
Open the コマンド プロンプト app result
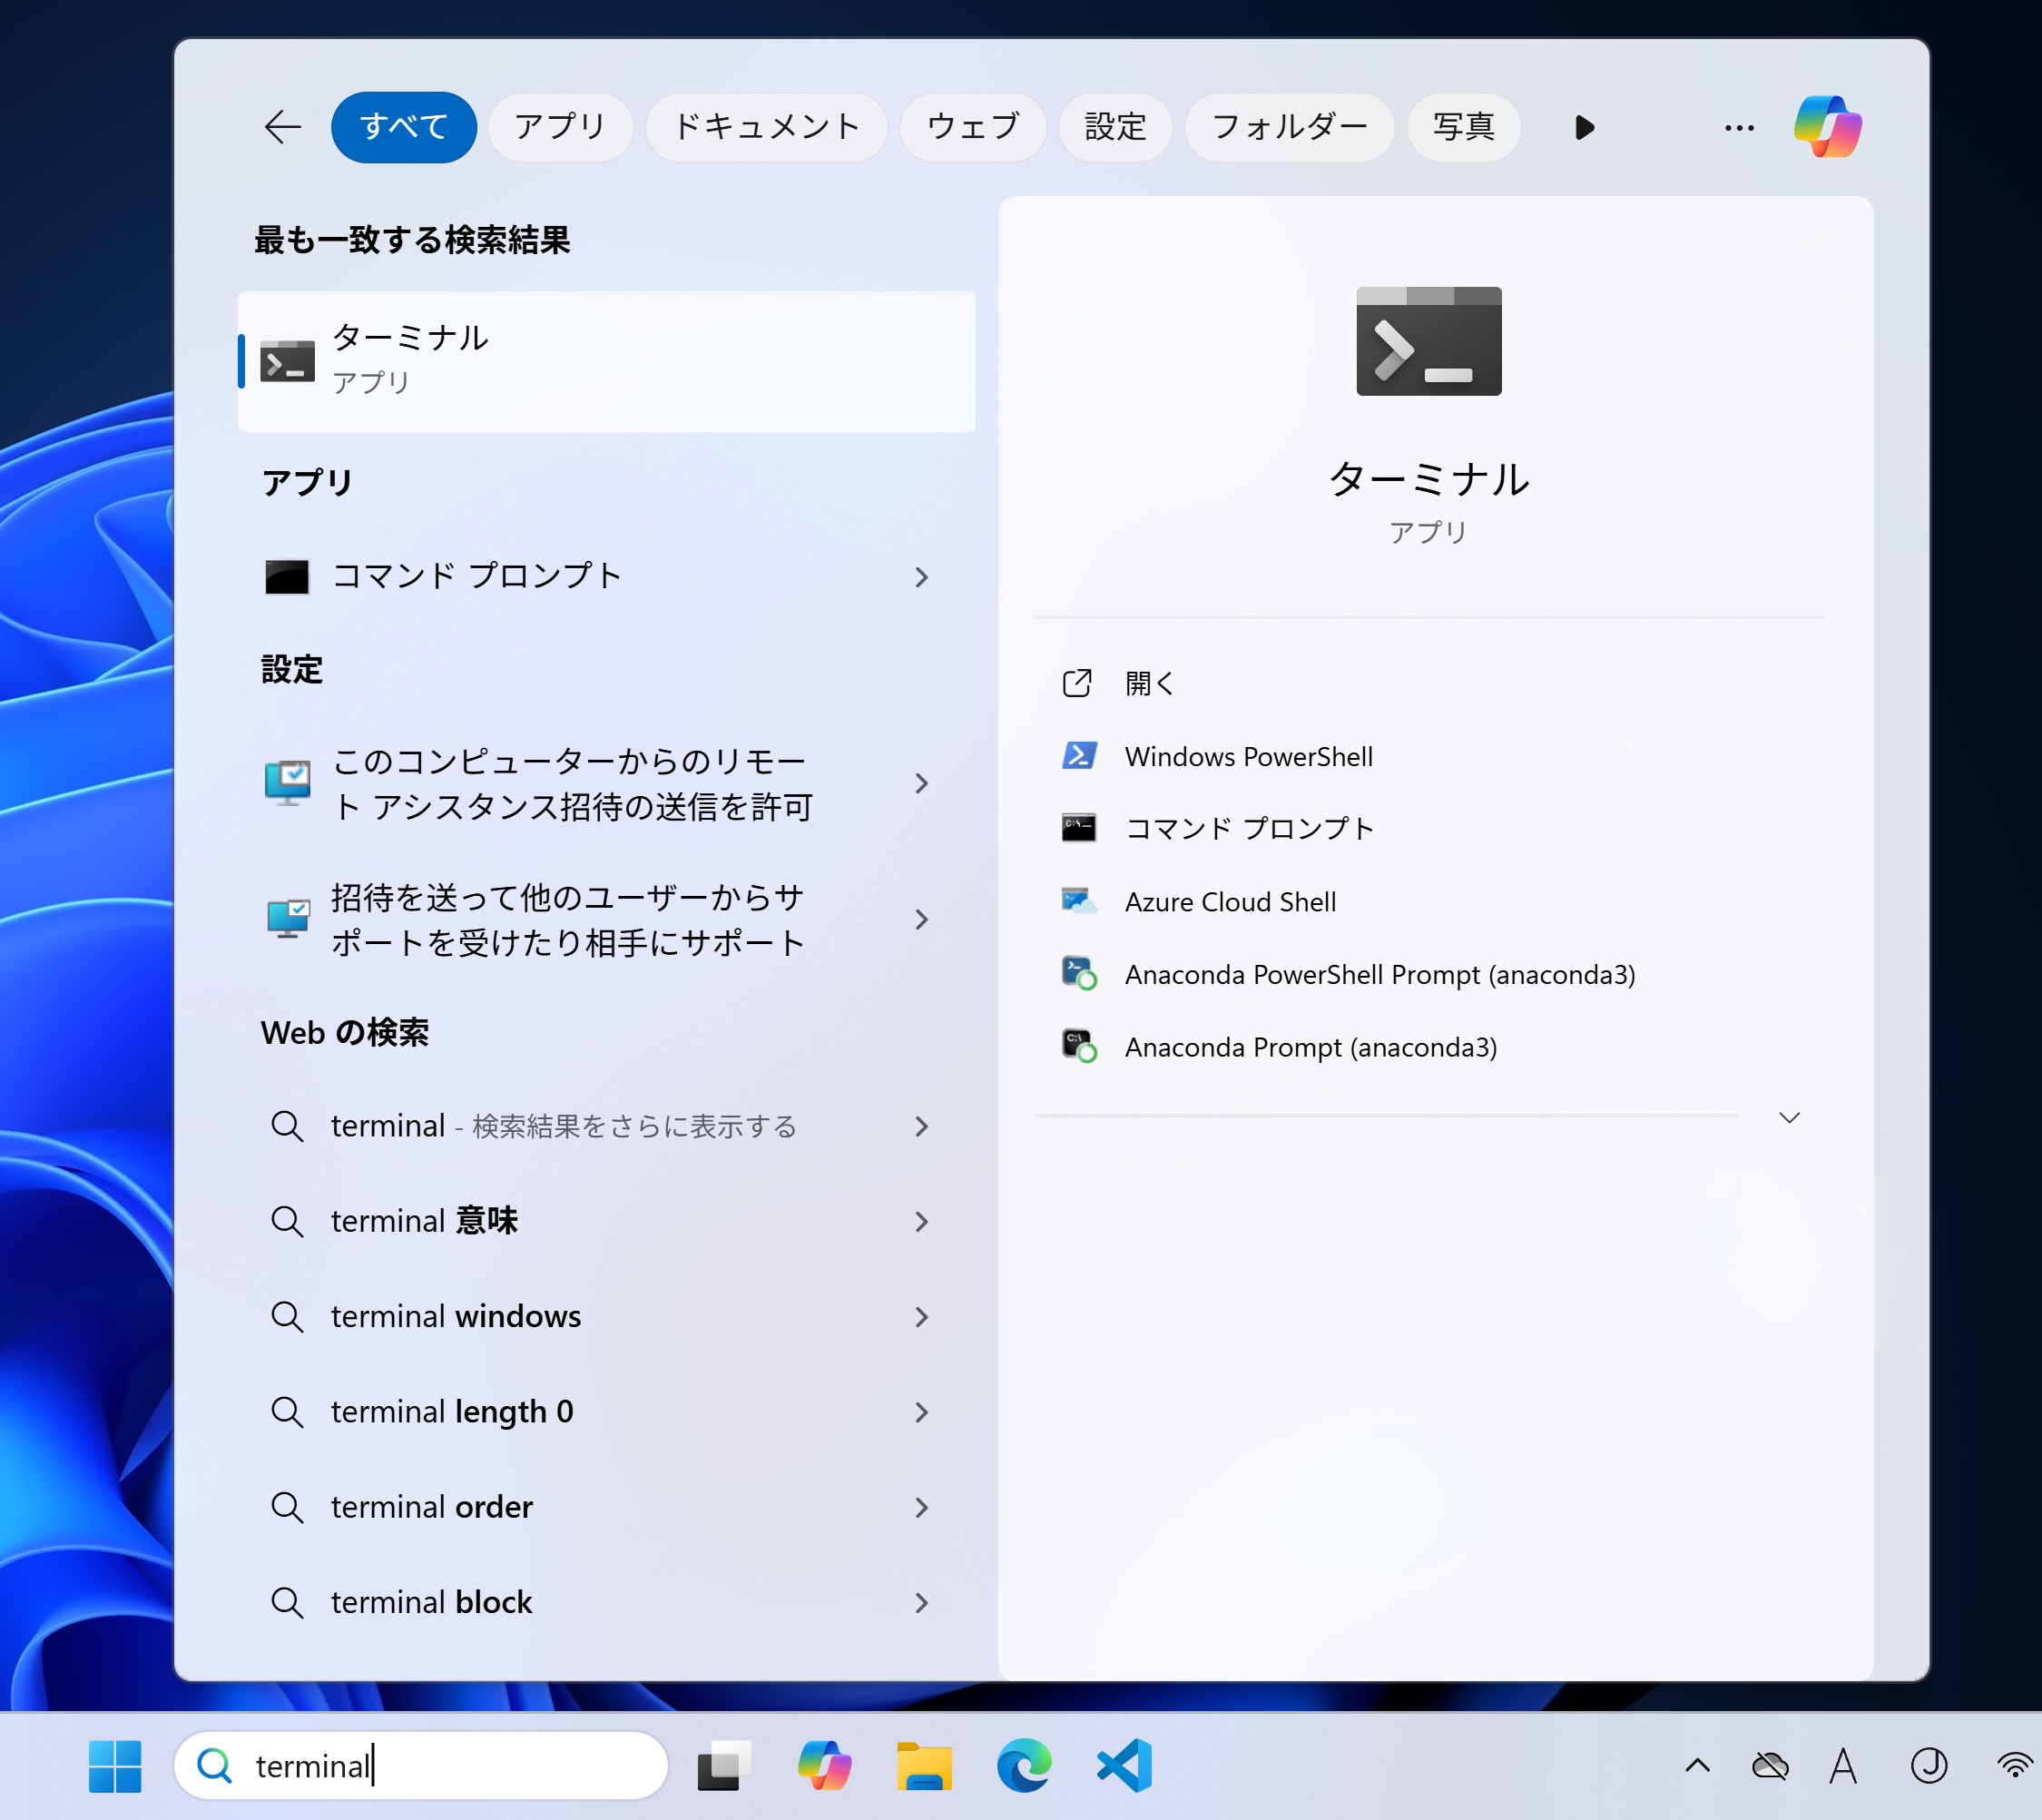click(606, 577)
